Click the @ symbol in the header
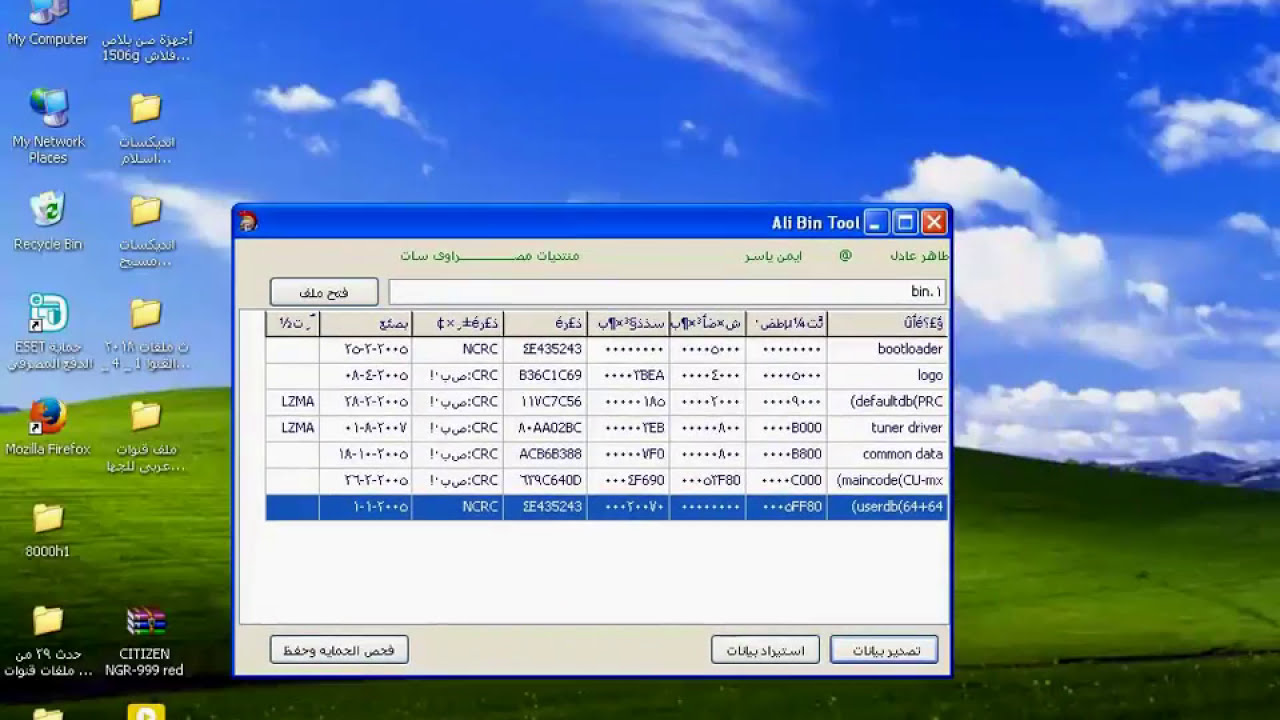1280x720 pixels. click(845, 256)
